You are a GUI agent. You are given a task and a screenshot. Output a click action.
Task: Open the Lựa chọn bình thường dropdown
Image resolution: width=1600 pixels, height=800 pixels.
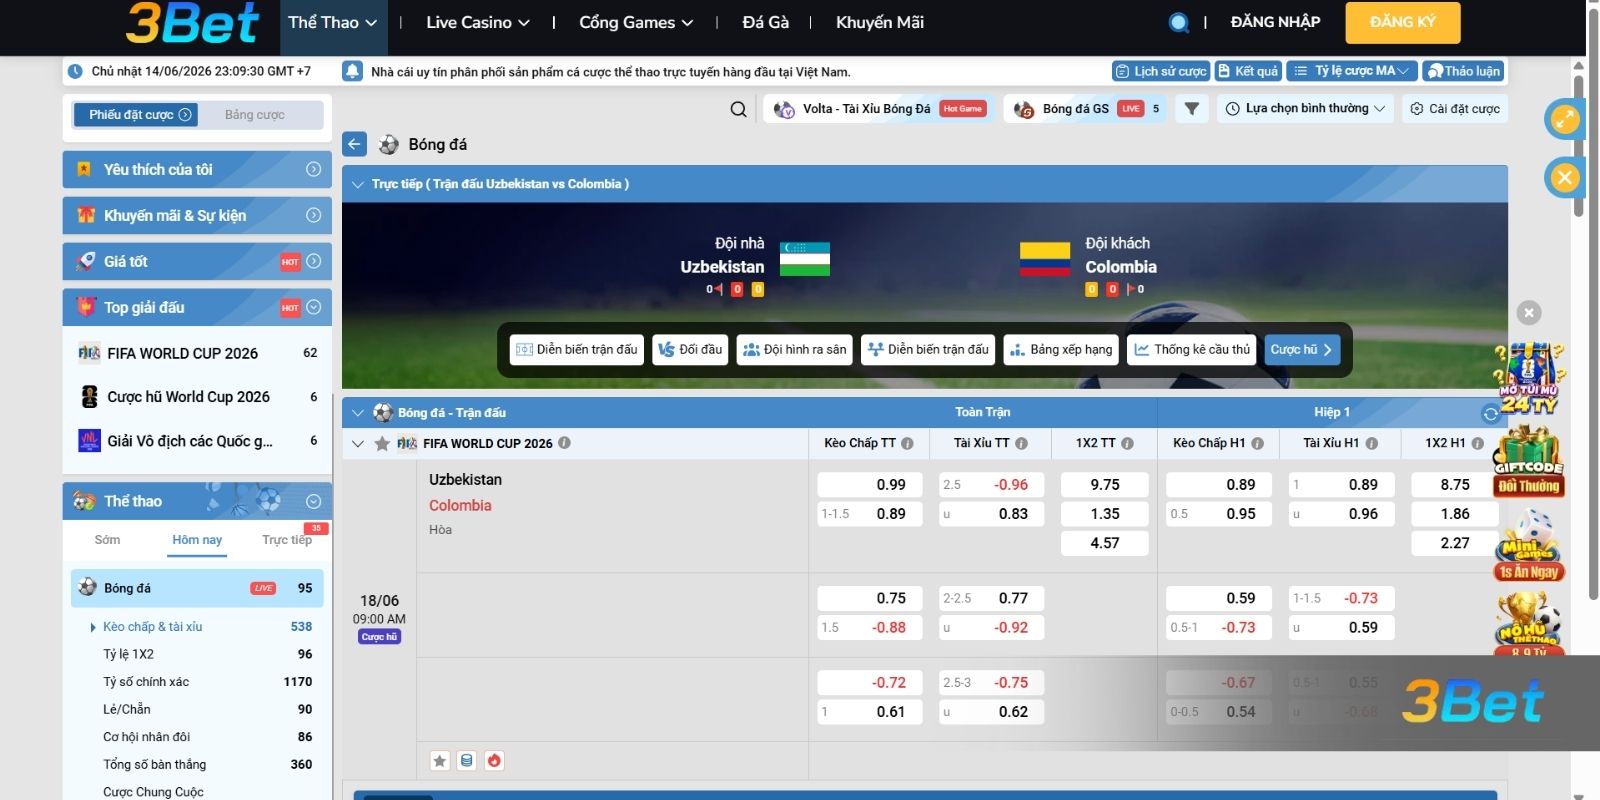[1306, 109]
